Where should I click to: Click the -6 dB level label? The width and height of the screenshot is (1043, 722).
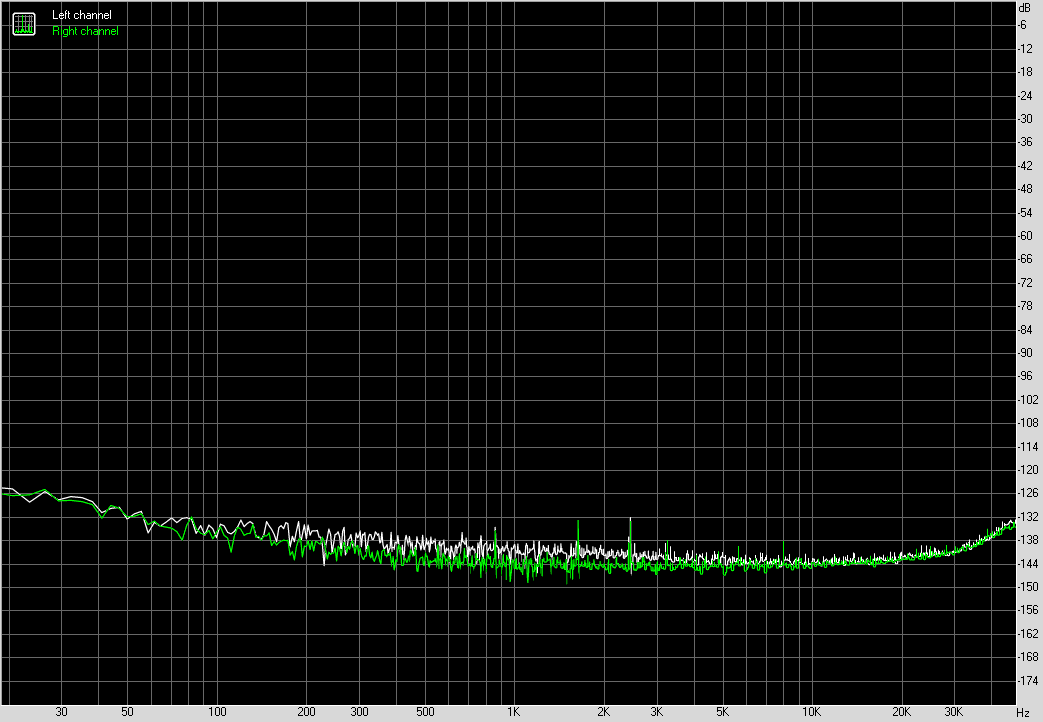click(x=1025, y=25)
